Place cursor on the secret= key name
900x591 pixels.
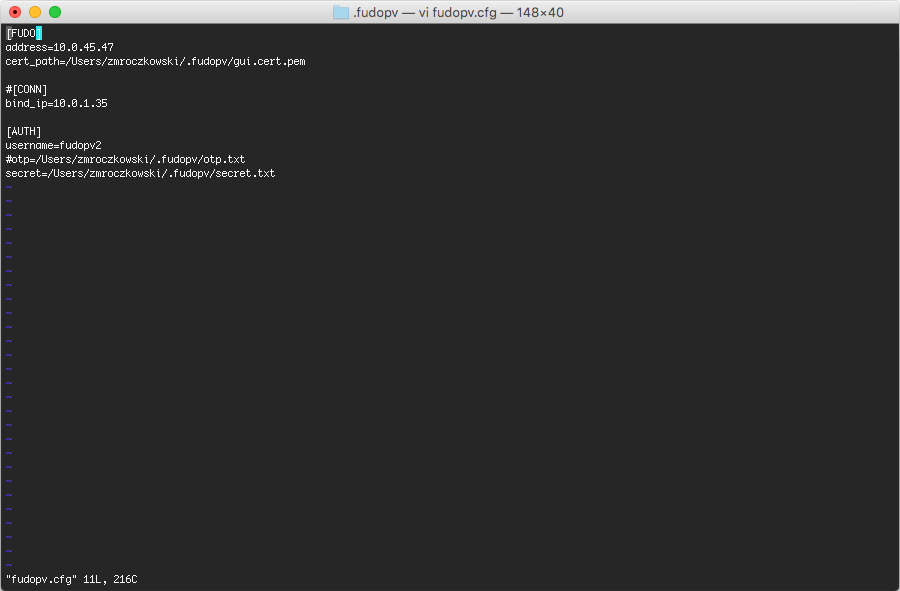(x=22, y=173)
